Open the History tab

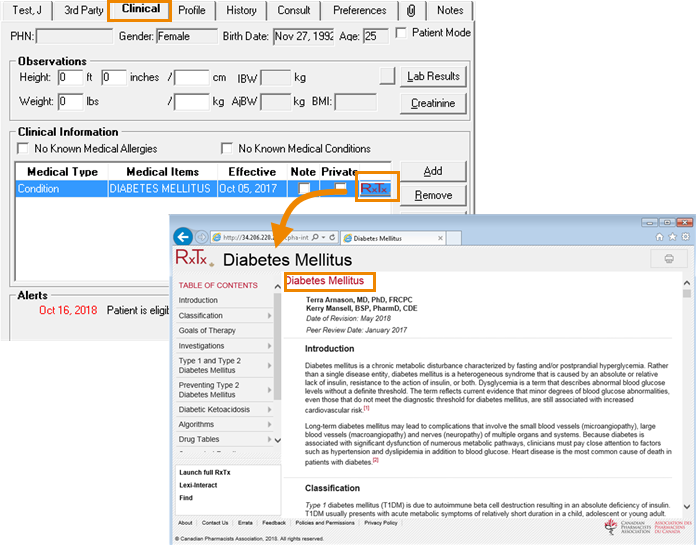point(241,11)
